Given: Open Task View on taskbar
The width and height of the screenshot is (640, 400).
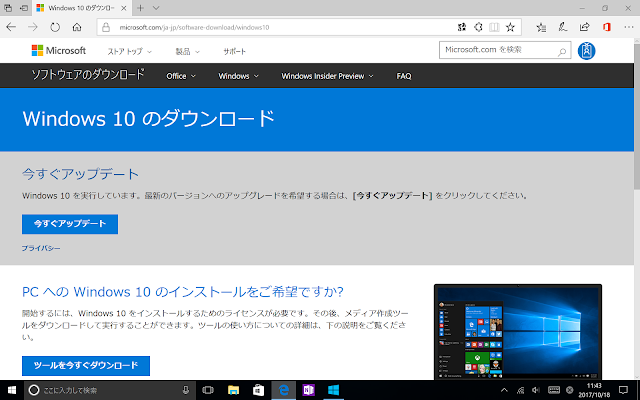Looking at the screenshot, I should pyautogui.click(x=208, y=390).
